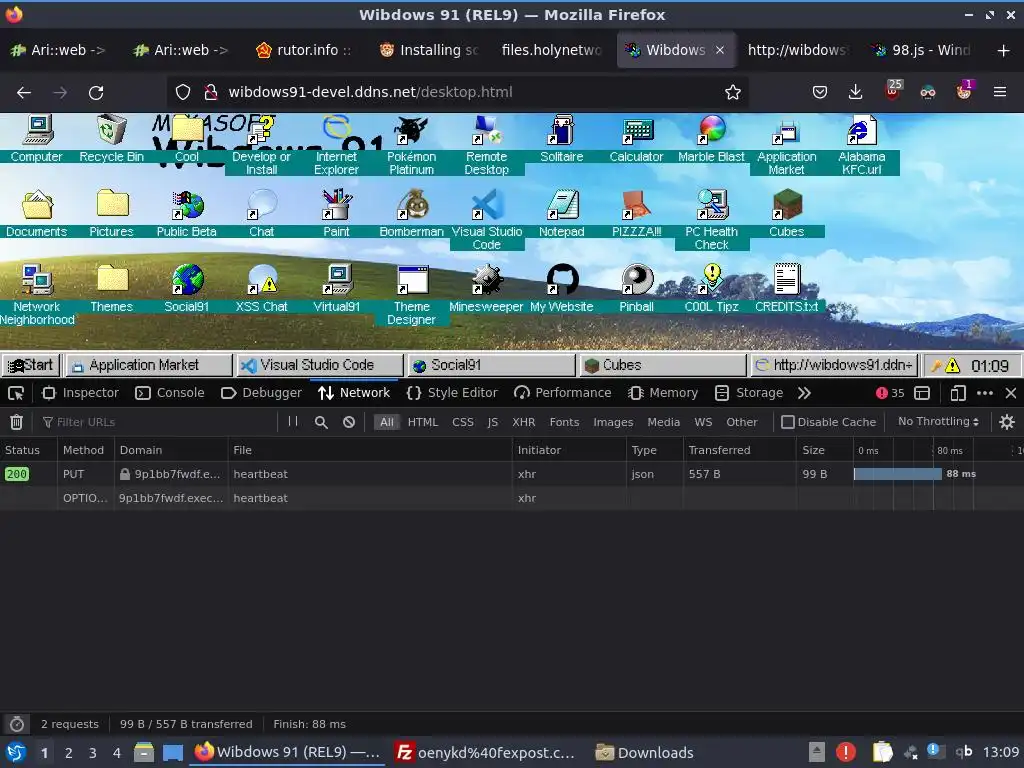
Task: Click the 35 errors indicator
Action: (x=889, y=393)
